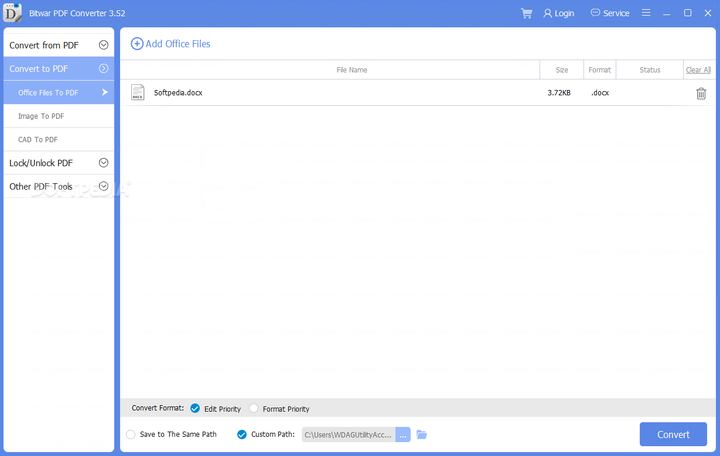Close the Bitwar PDF Converter window
Viewport: 720px width, 456px height.
tap(708, 13)
